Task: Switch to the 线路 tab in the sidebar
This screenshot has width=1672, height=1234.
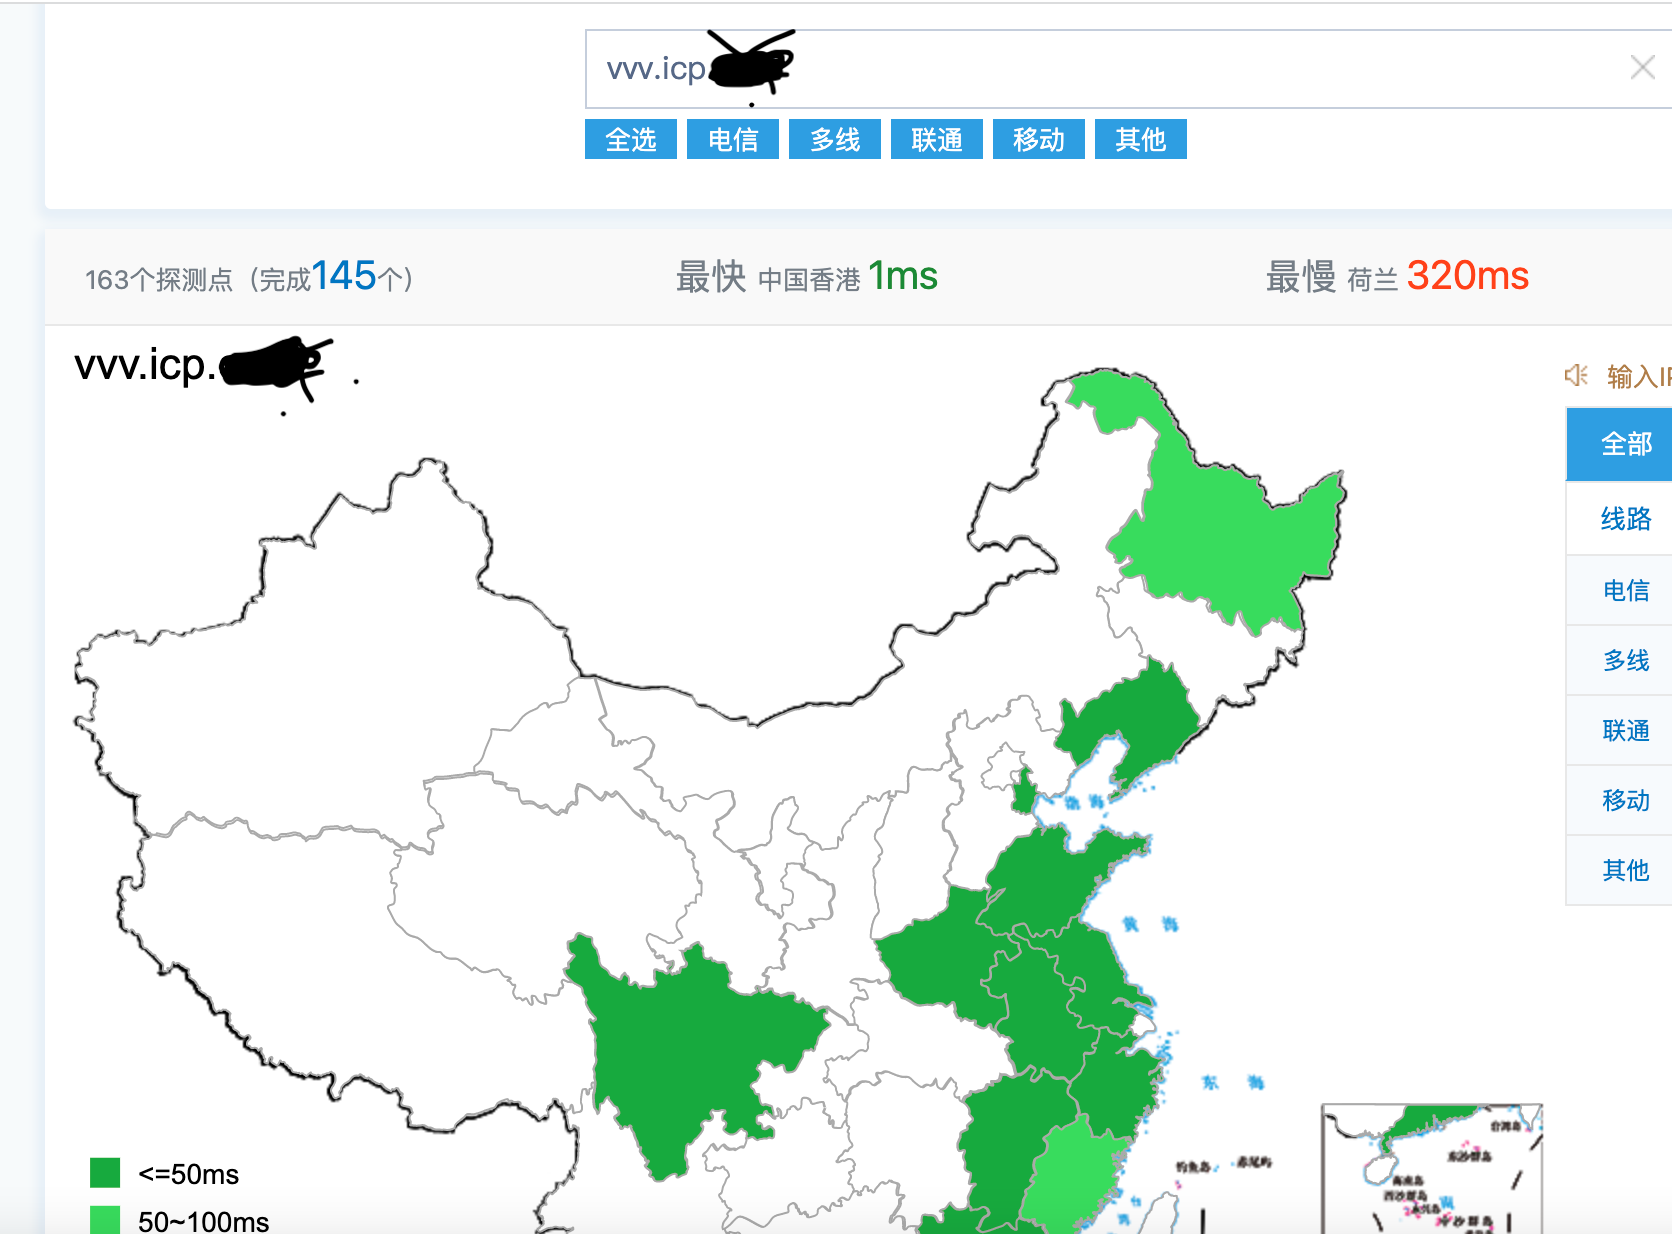Action: (1625, 519)
